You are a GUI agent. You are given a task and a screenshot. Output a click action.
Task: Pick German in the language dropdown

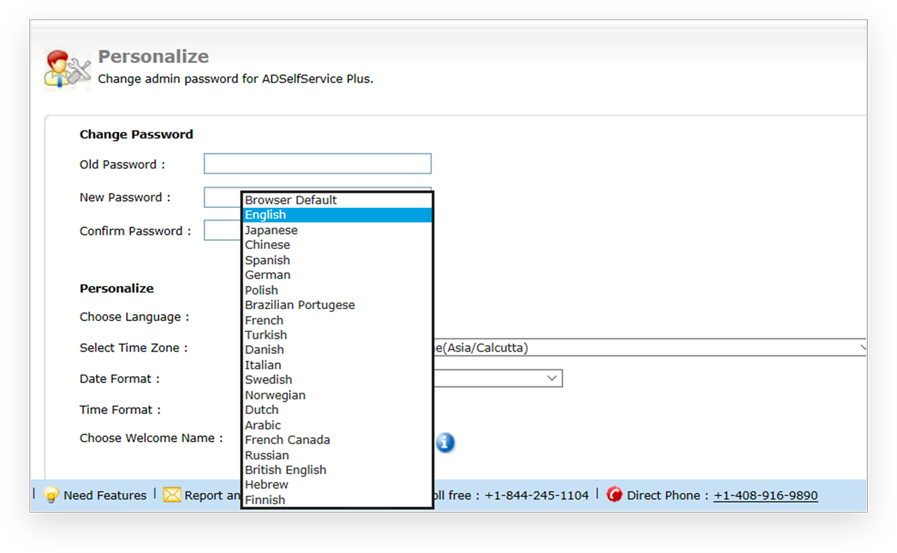337,275
